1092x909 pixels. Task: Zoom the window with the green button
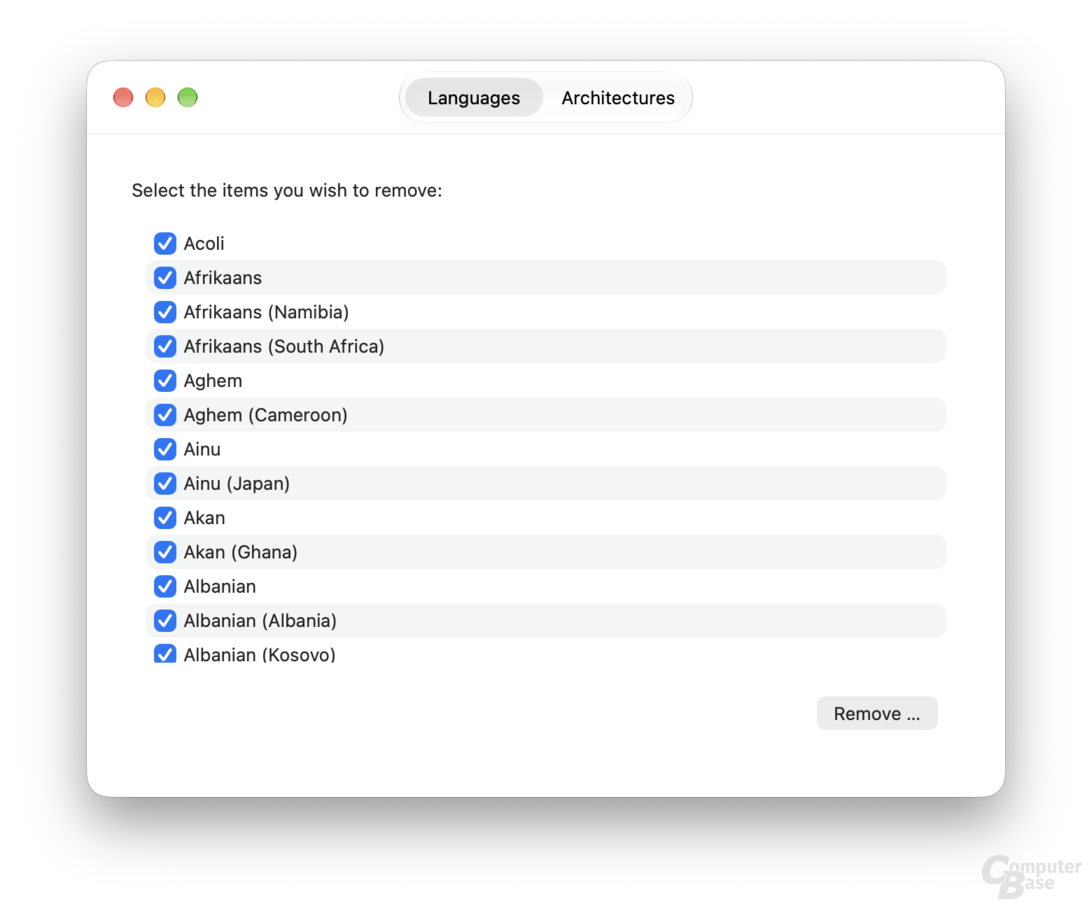click(187, 98)
